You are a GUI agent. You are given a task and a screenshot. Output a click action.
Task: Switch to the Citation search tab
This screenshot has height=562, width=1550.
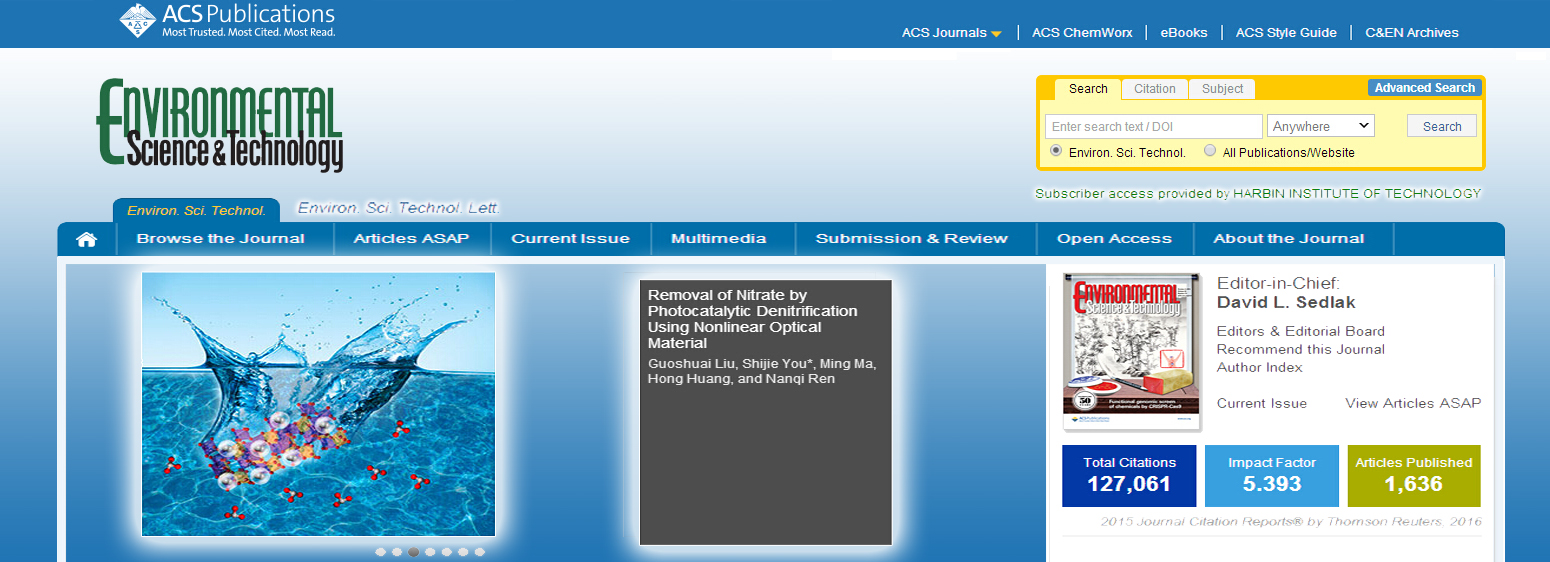pyautogui.click(x=1154, y=89)
